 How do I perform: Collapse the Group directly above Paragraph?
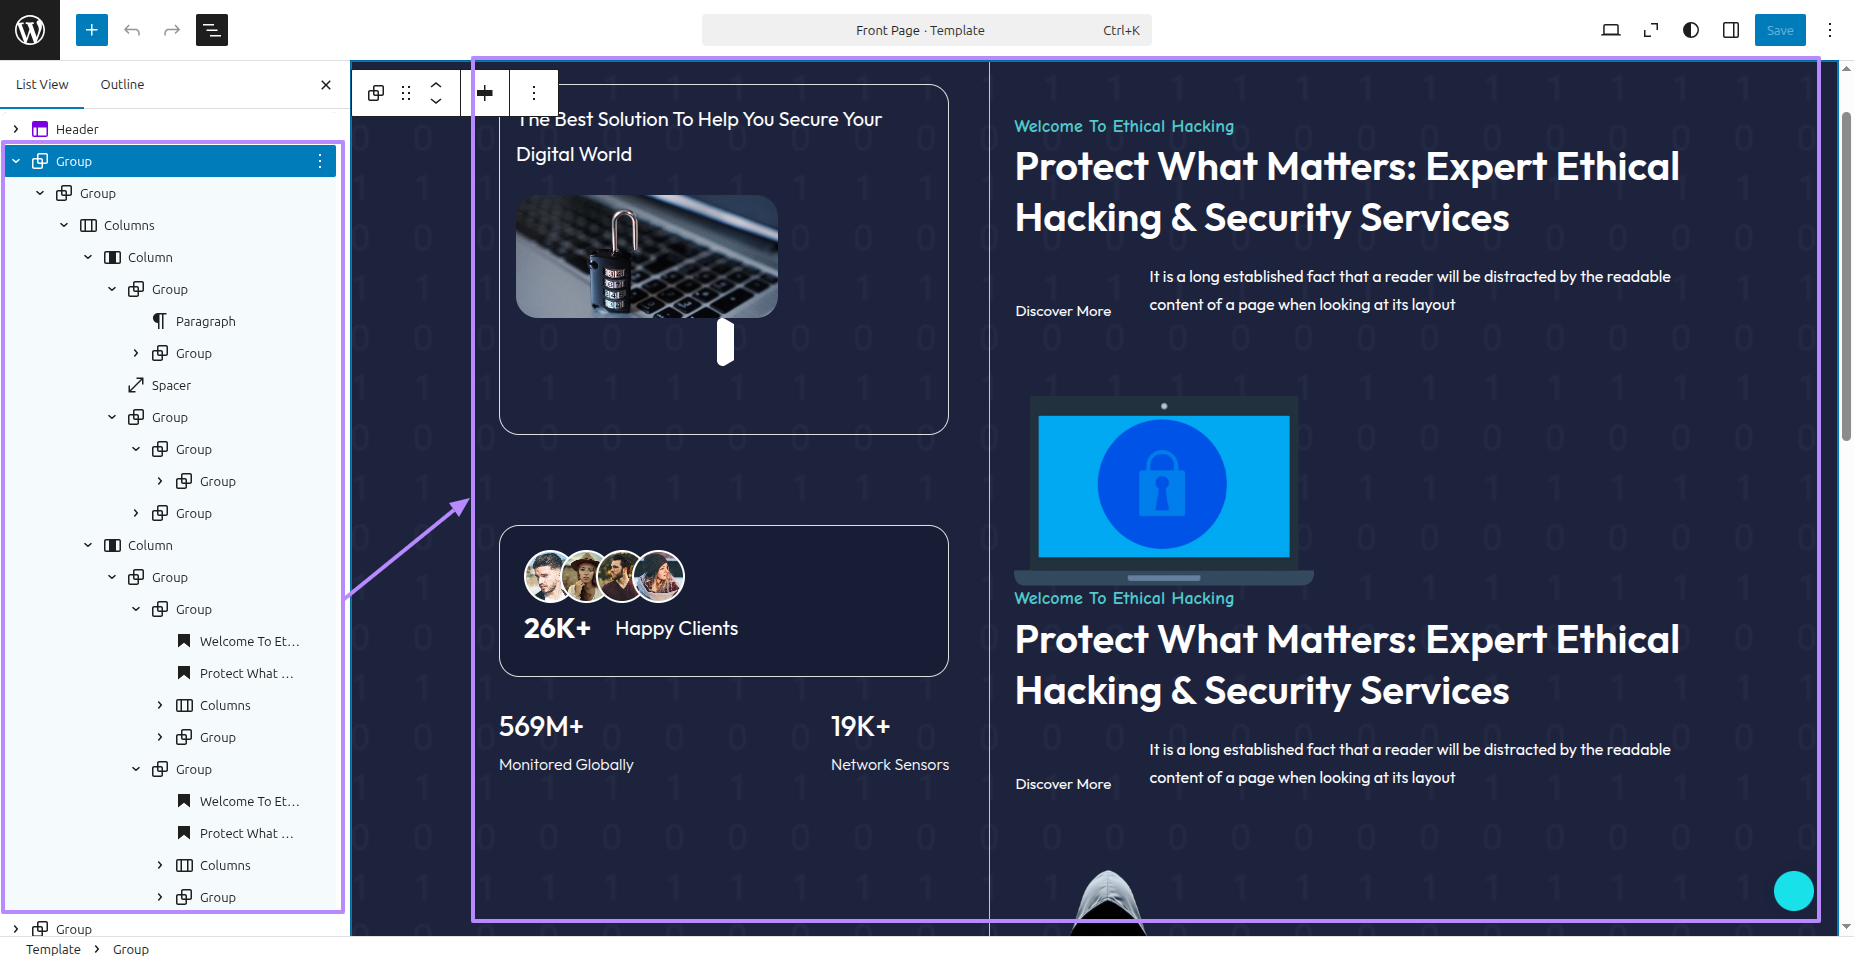[x=112, y=289]
